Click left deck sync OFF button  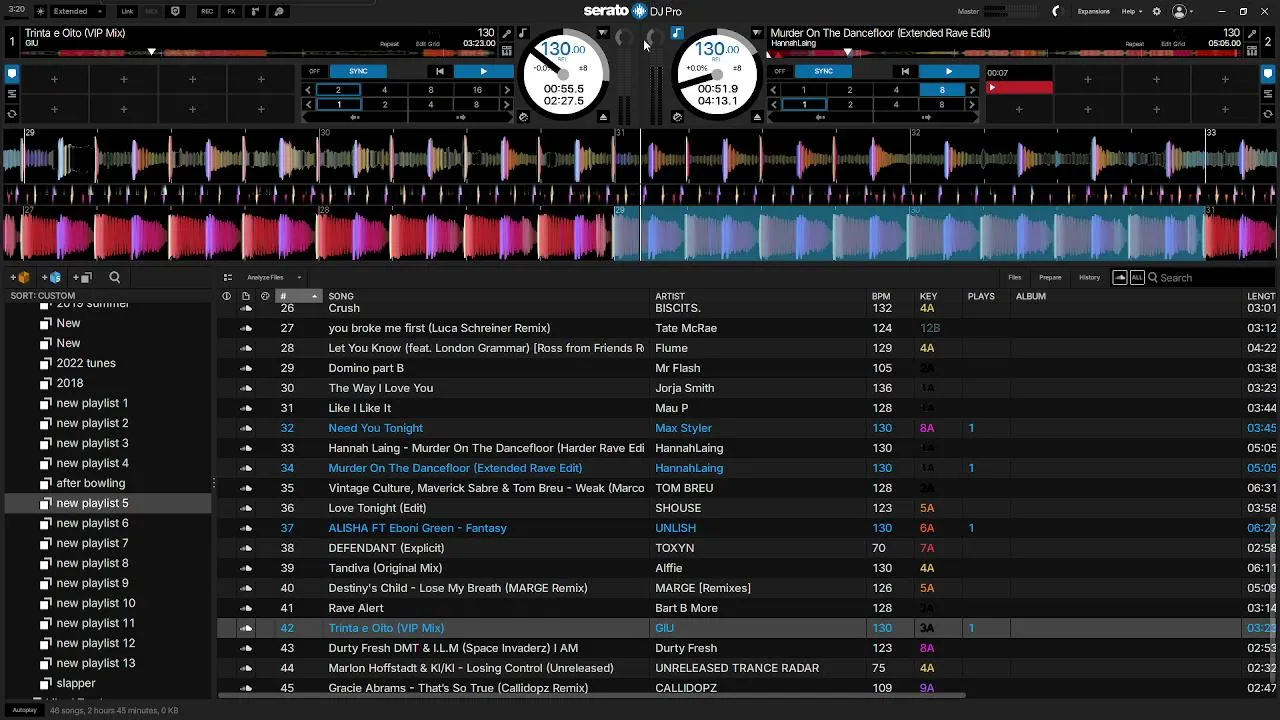coord(314,71)
